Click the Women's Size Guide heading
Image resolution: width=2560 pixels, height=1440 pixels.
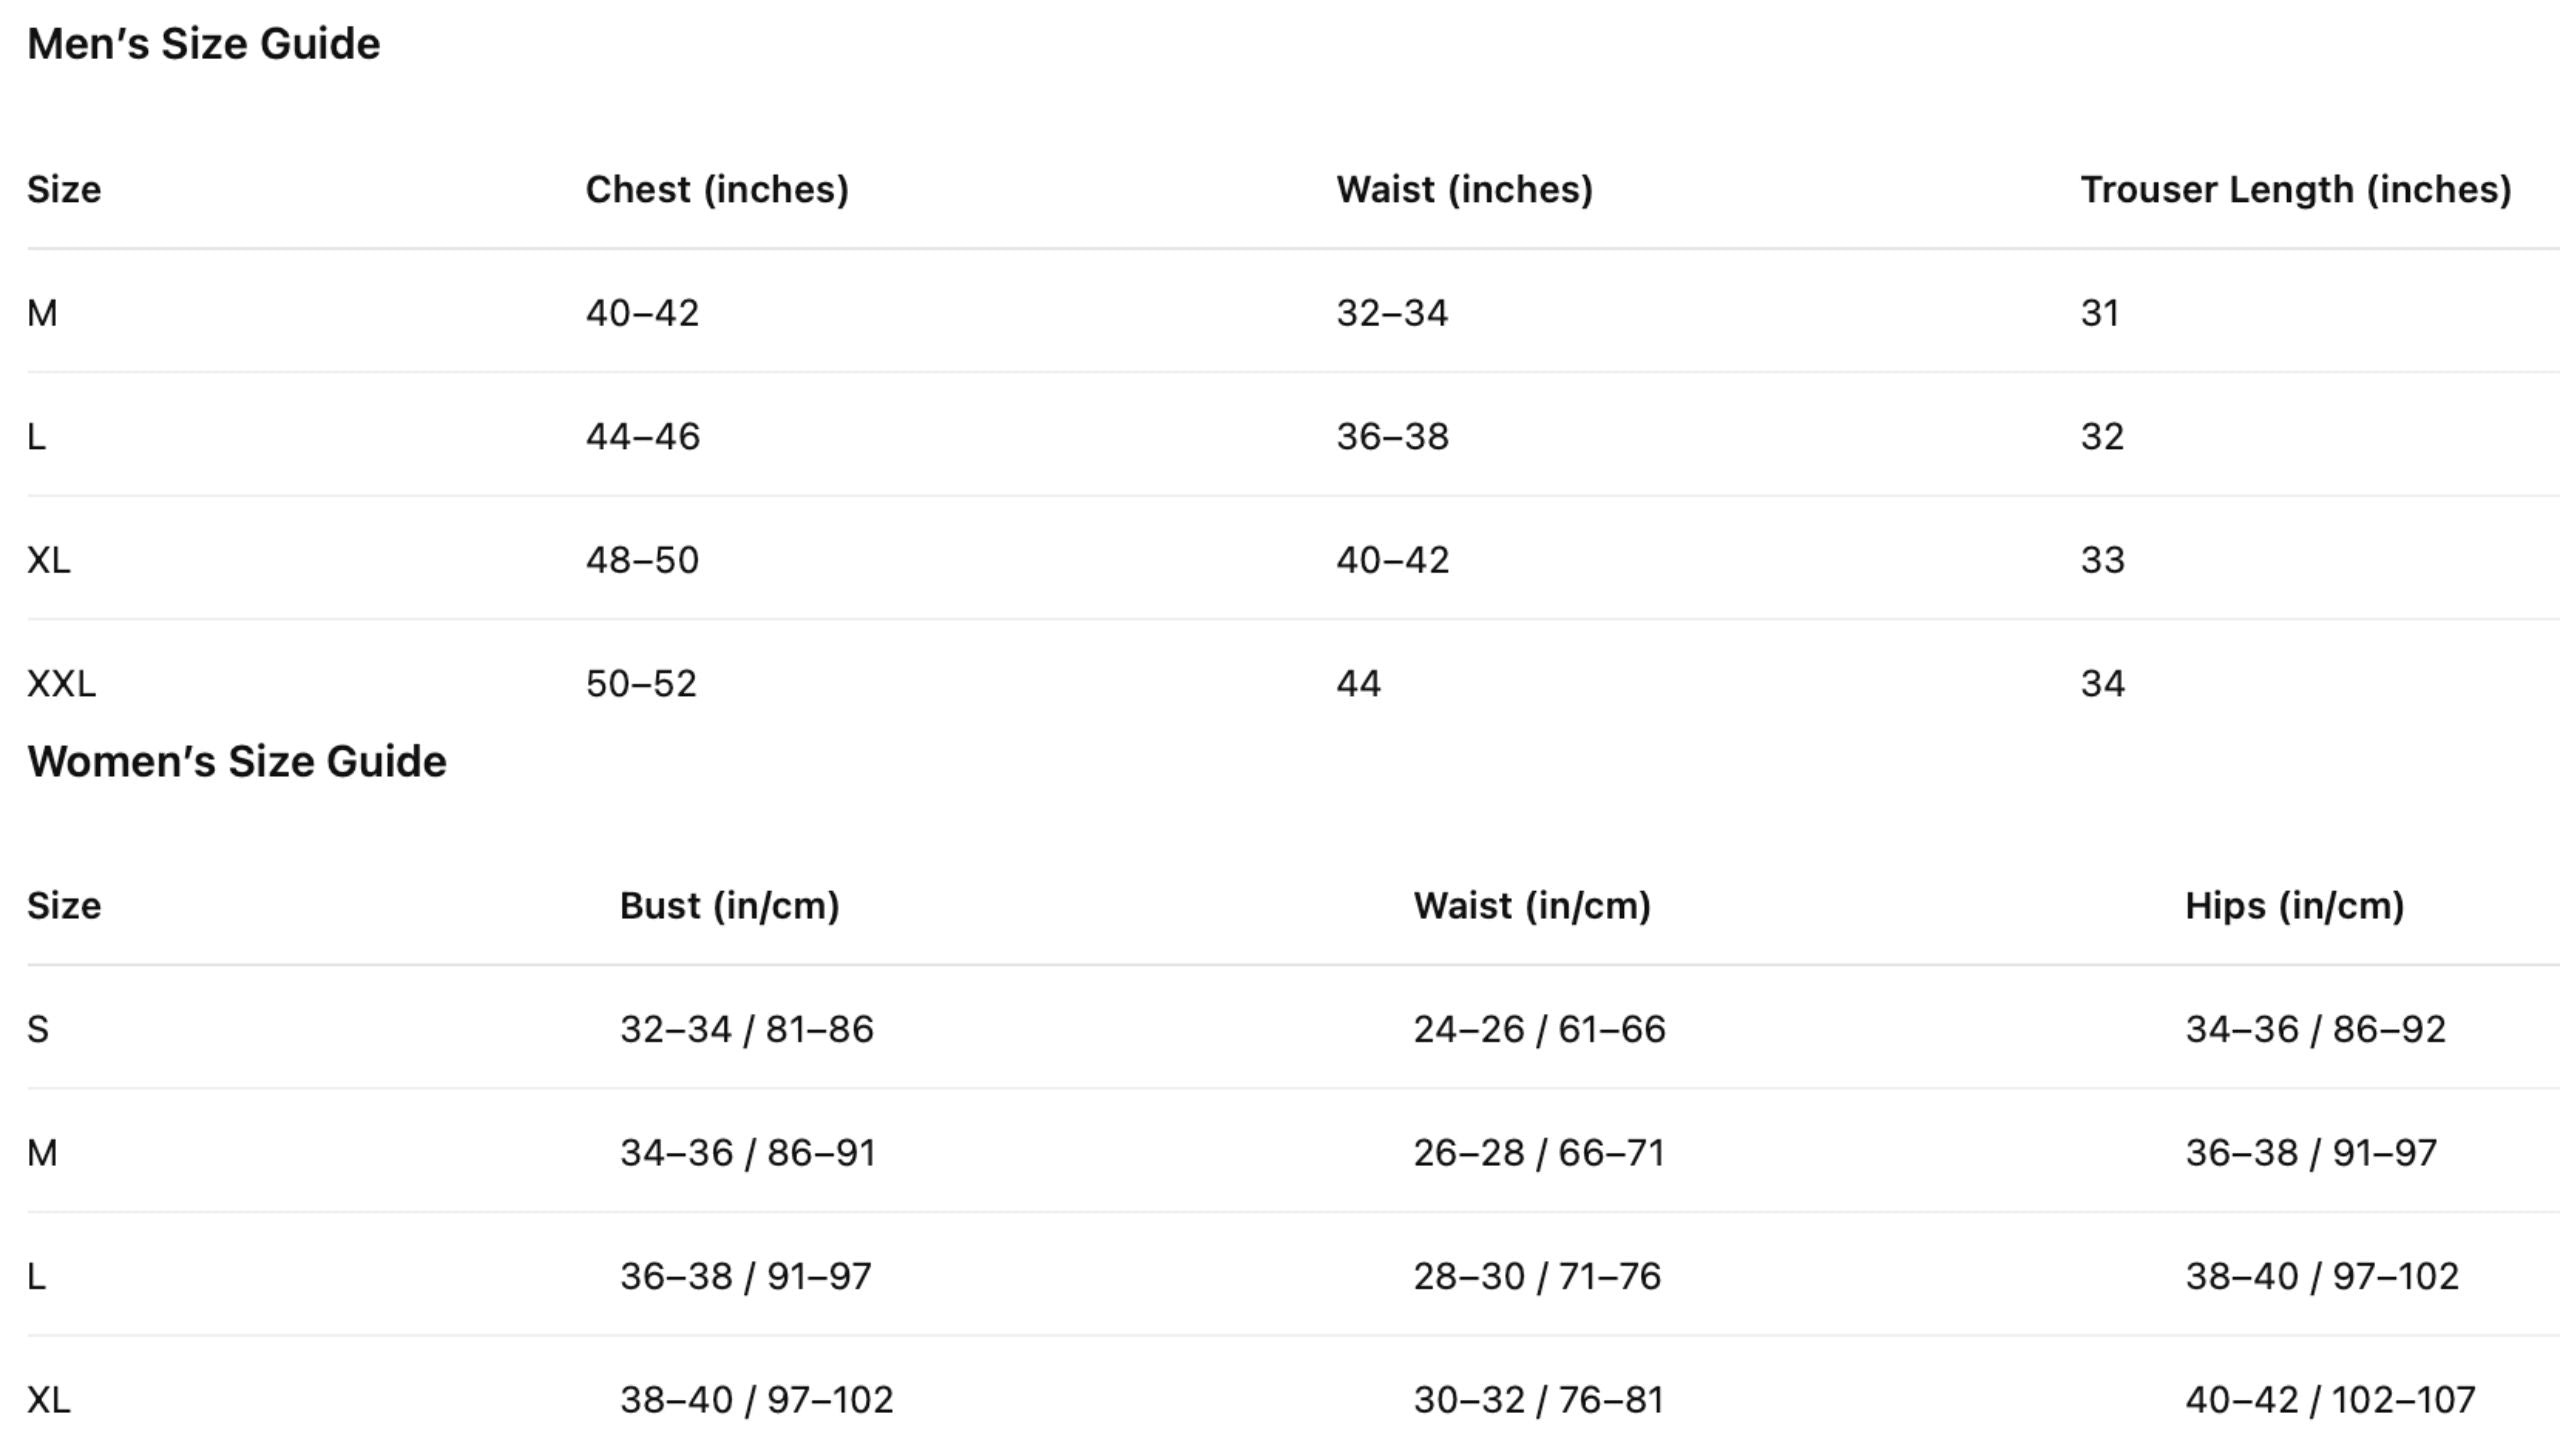click(x=237, y=762)
